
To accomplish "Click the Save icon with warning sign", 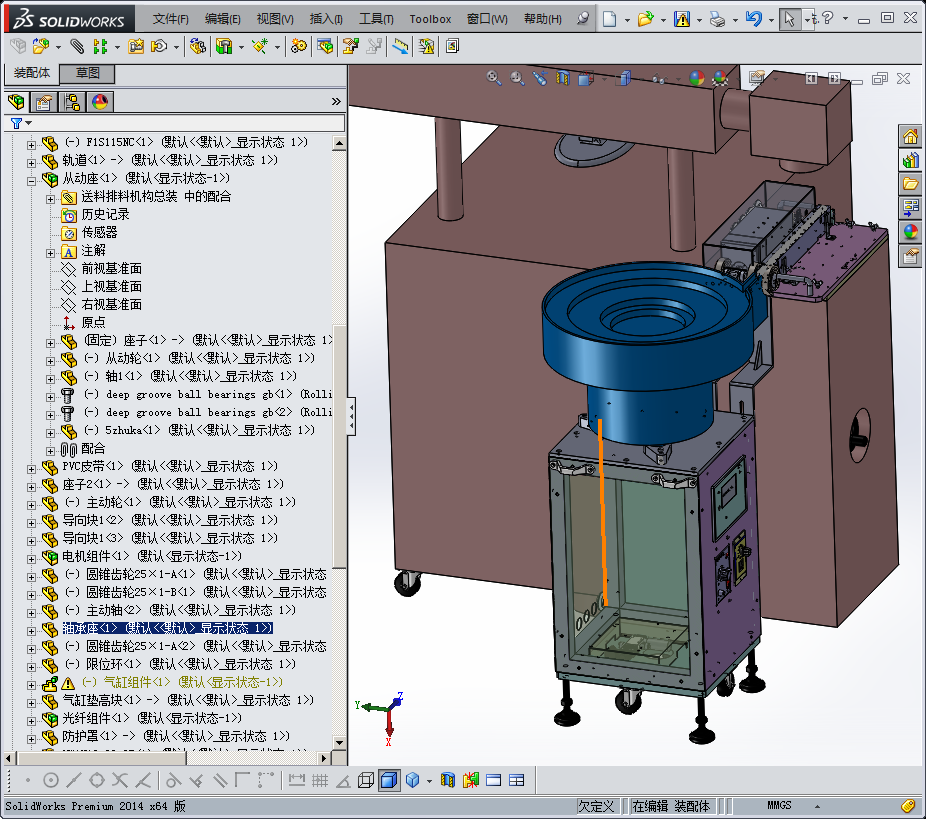I will pyautogui.click(x=682, y=19).
